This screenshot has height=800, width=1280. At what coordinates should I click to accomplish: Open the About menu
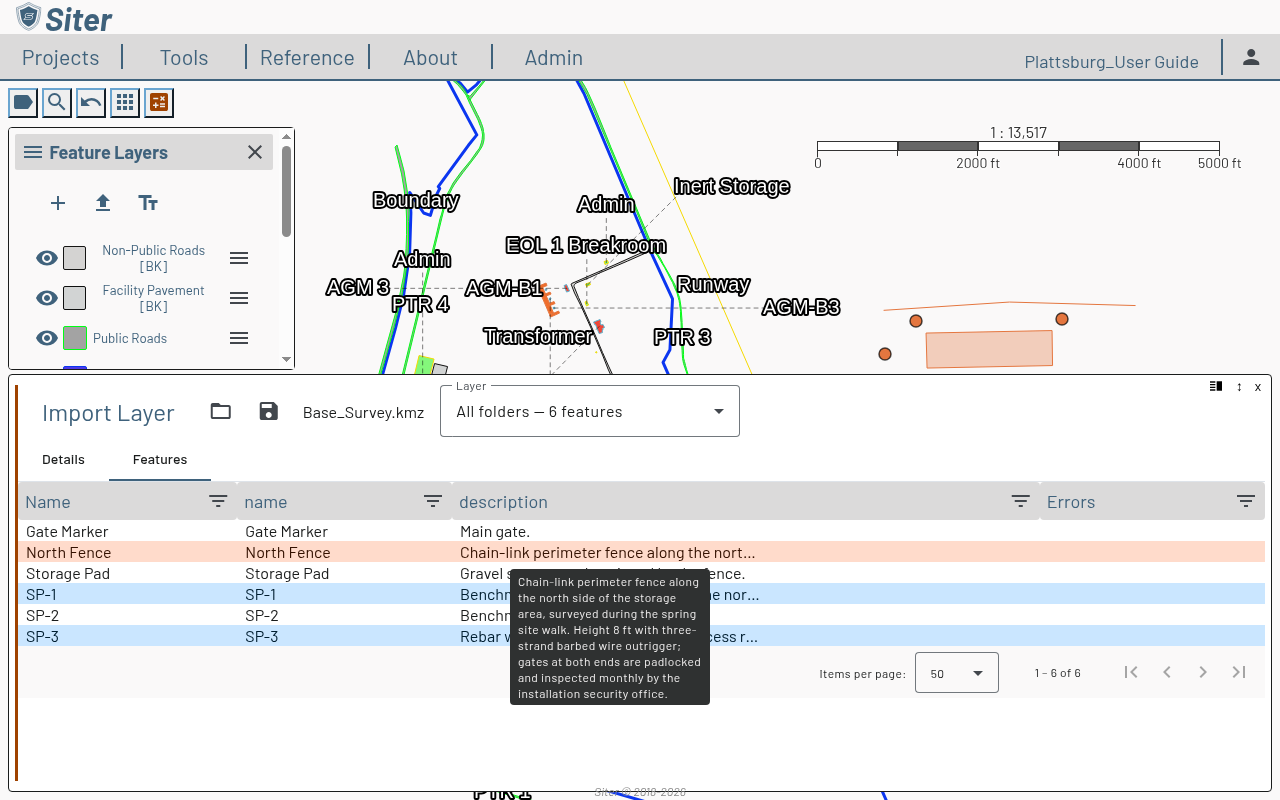pyautogui.click(x=430, y=57)
